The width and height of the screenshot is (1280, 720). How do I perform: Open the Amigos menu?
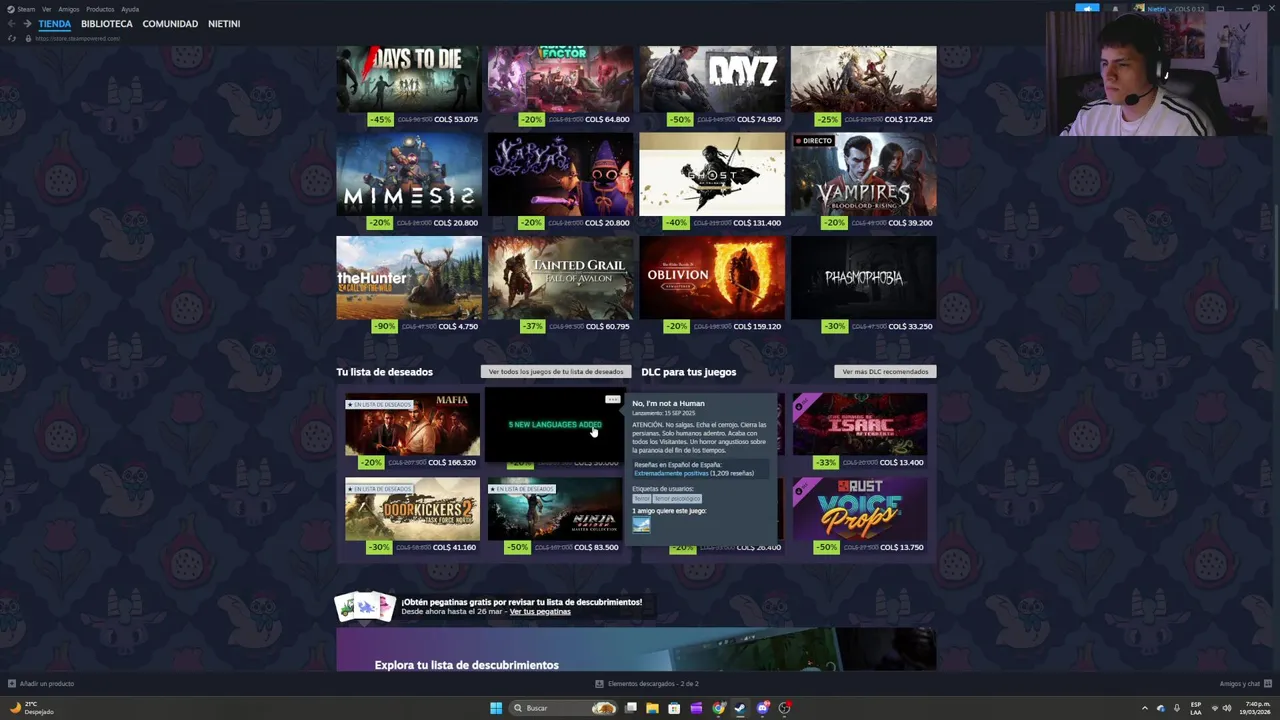click(x=68, y=9)
